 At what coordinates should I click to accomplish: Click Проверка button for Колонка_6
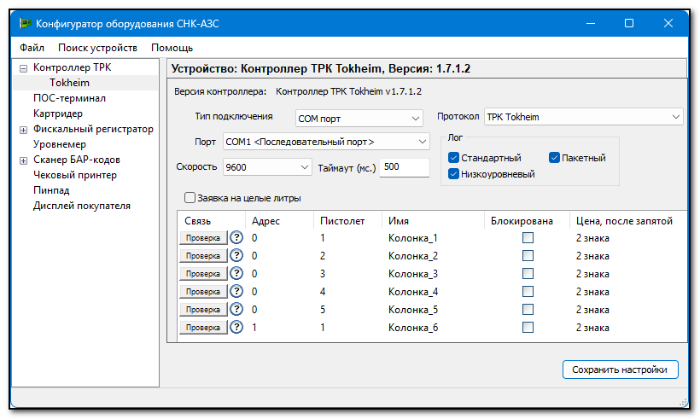[x=203, y=327]
